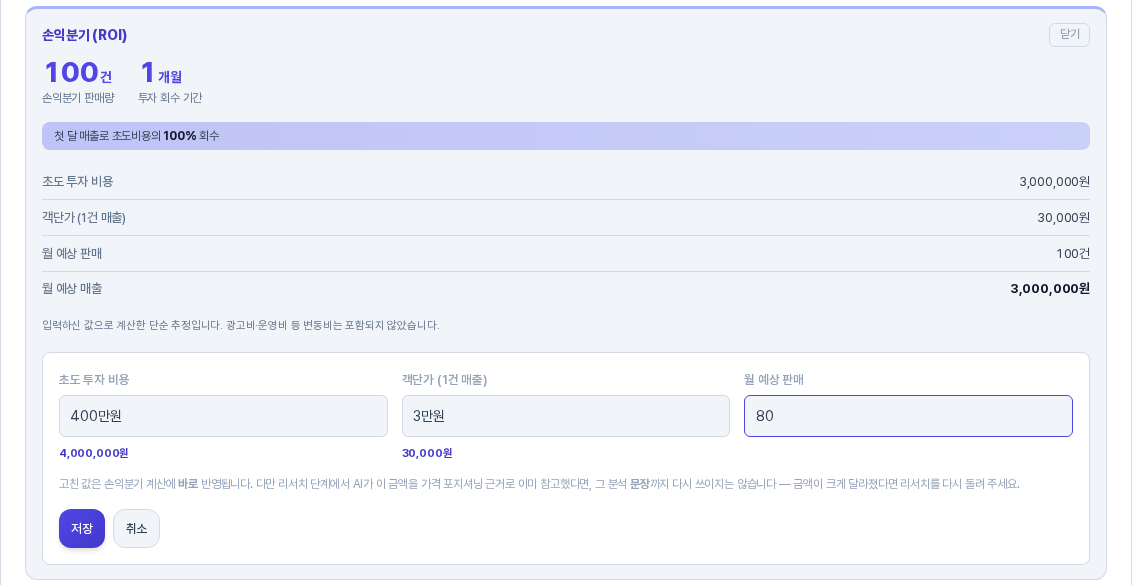This screenshot has width=1132, height=585.
Task: Click the 취소 button
Action: (x=136, y=529)
